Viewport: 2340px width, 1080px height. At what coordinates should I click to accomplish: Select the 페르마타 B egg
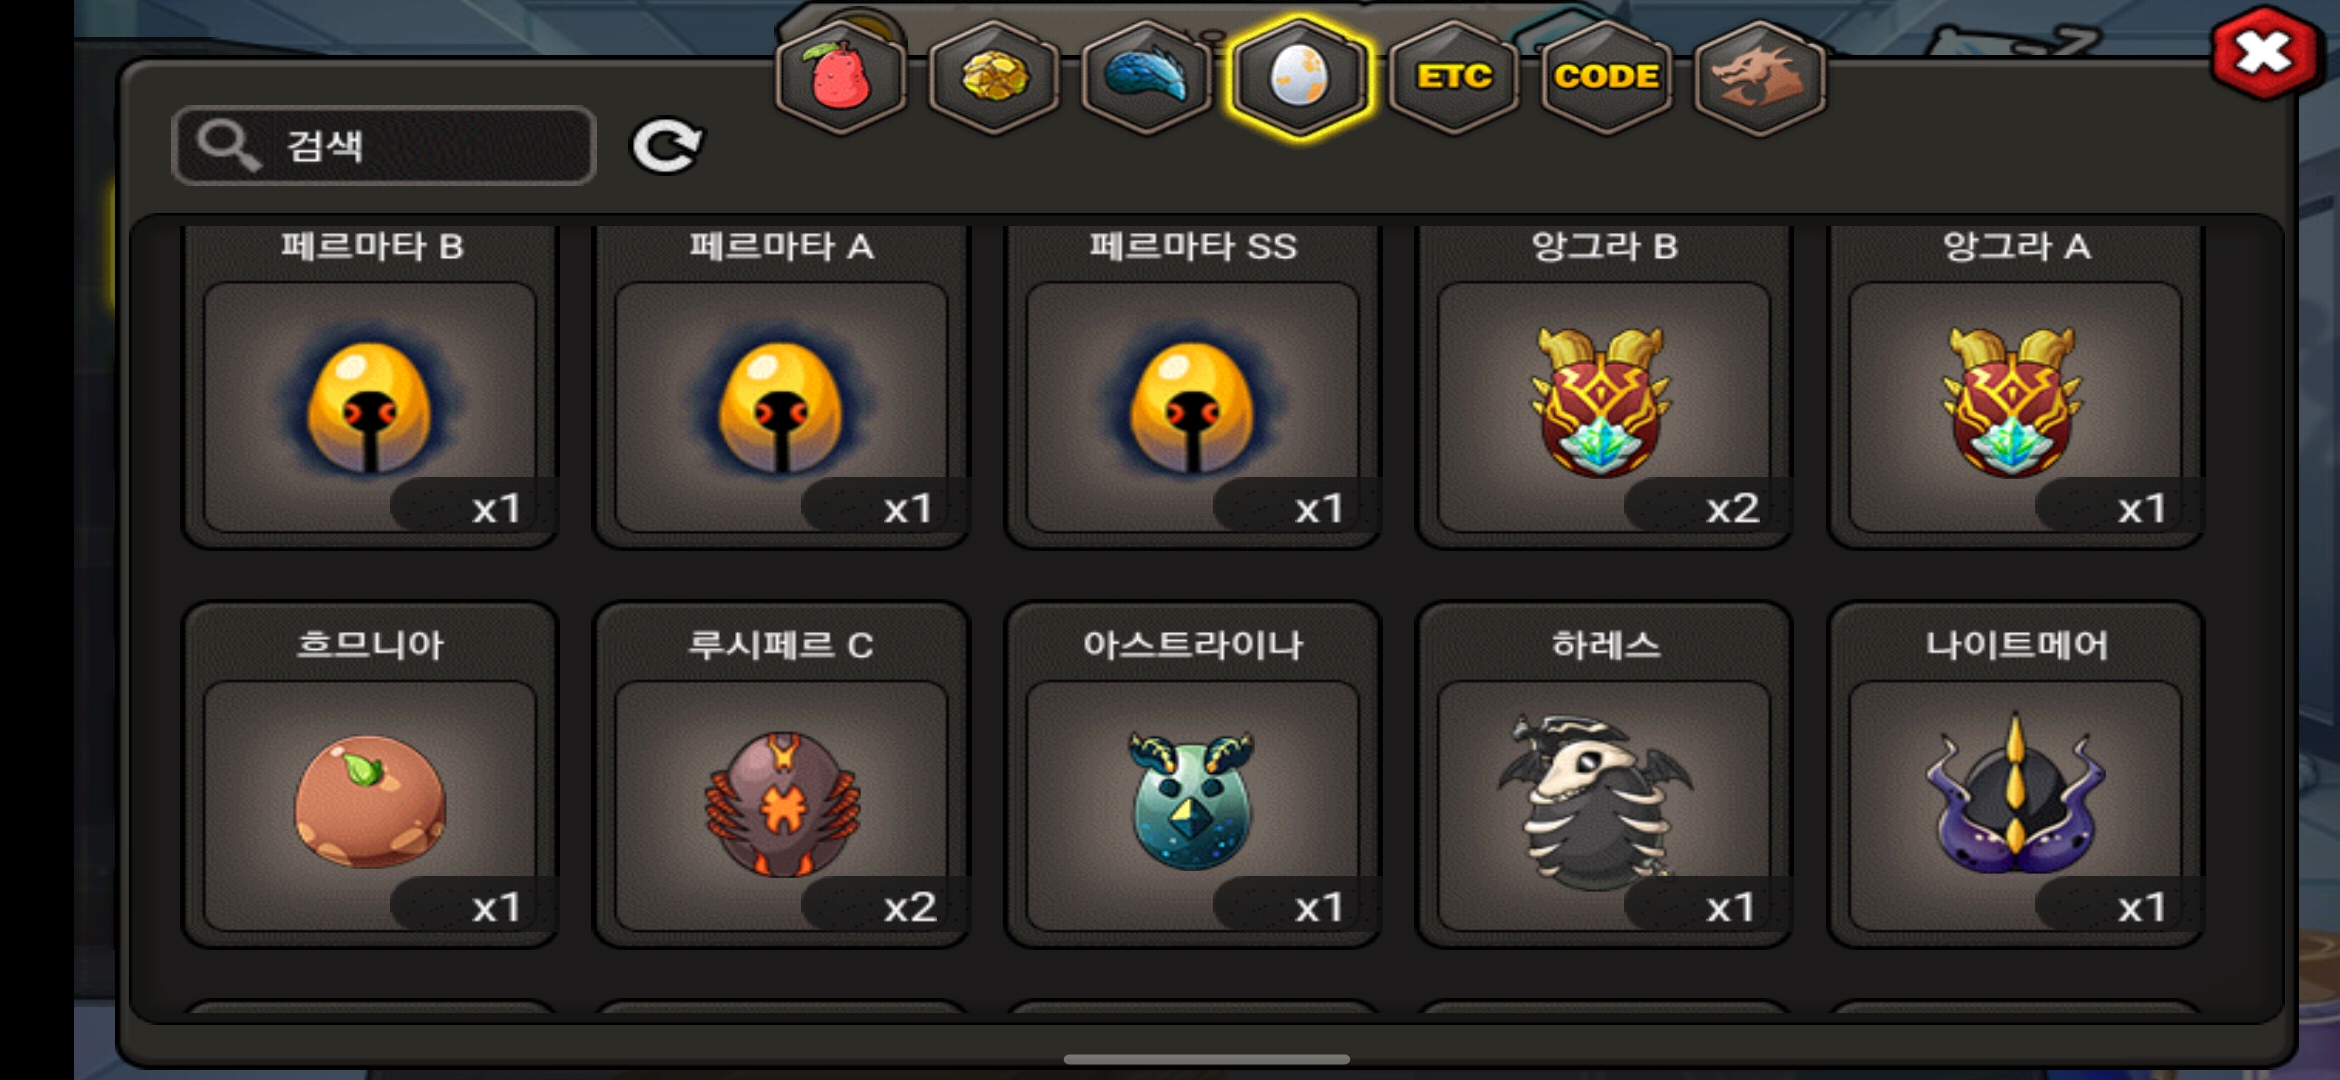[370, 385]
